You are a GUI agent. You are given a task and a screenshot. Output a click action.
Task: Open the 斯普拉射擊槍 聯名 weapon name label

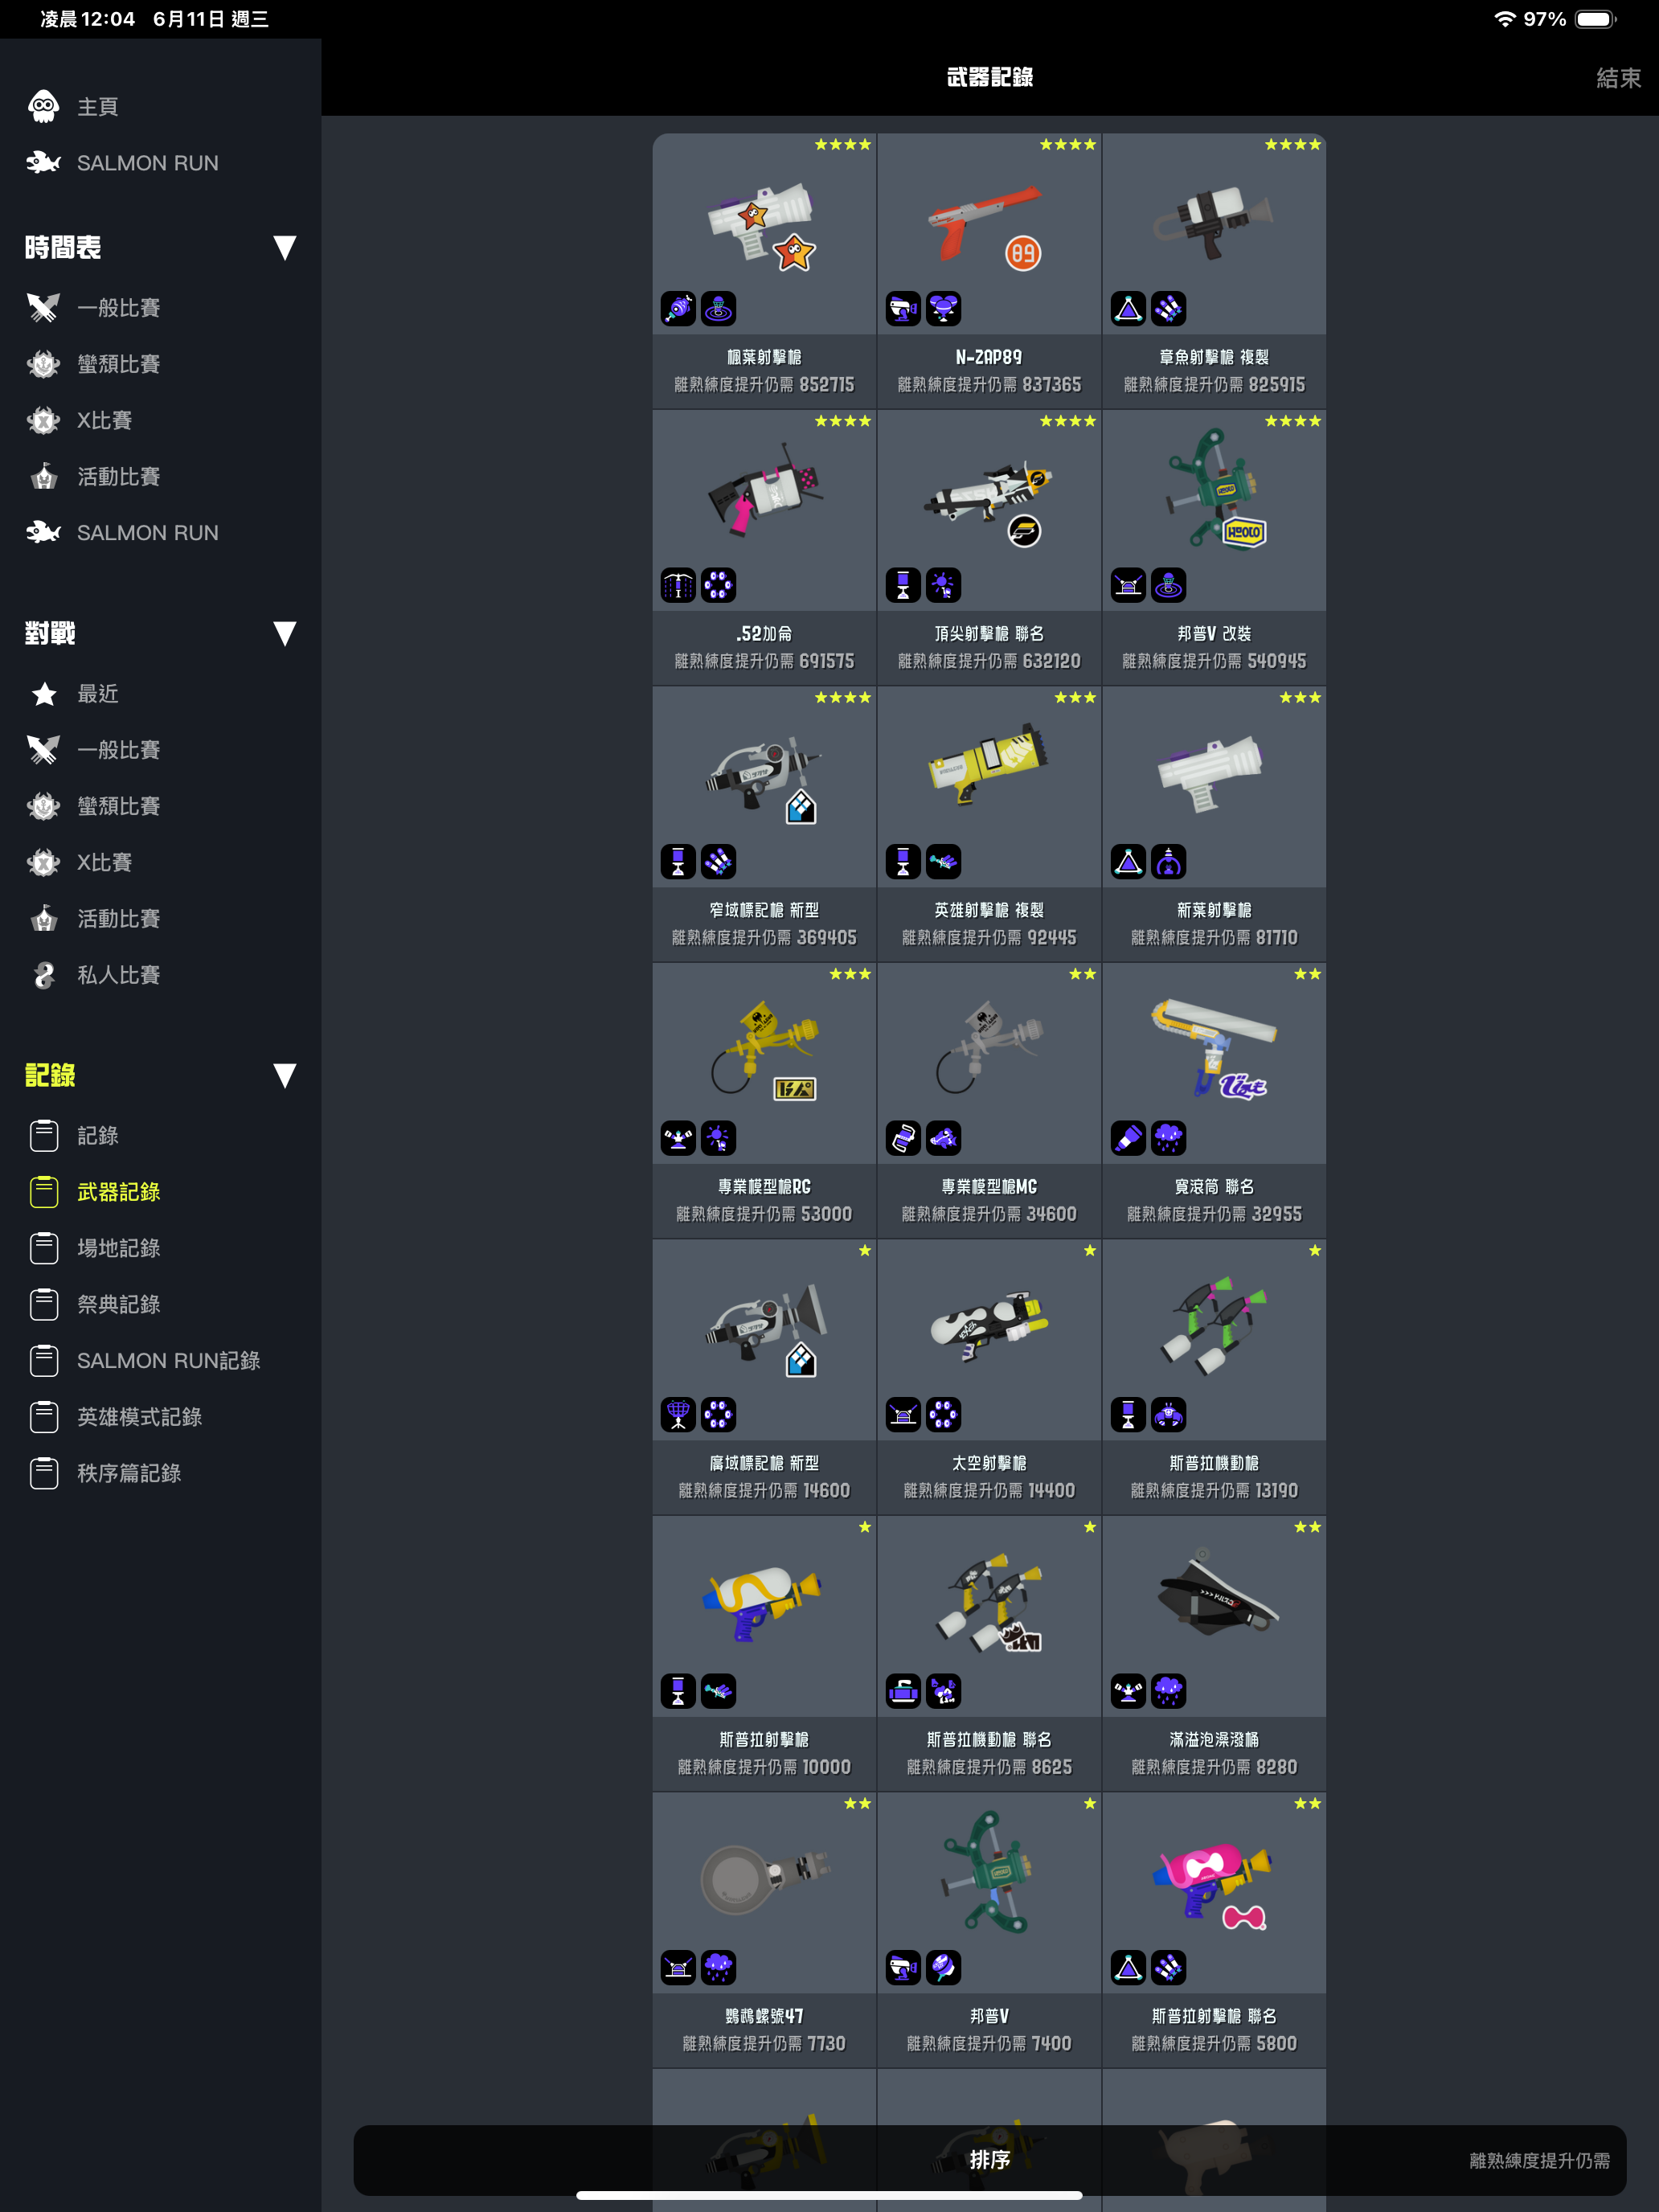[x=1214, y=2016]
